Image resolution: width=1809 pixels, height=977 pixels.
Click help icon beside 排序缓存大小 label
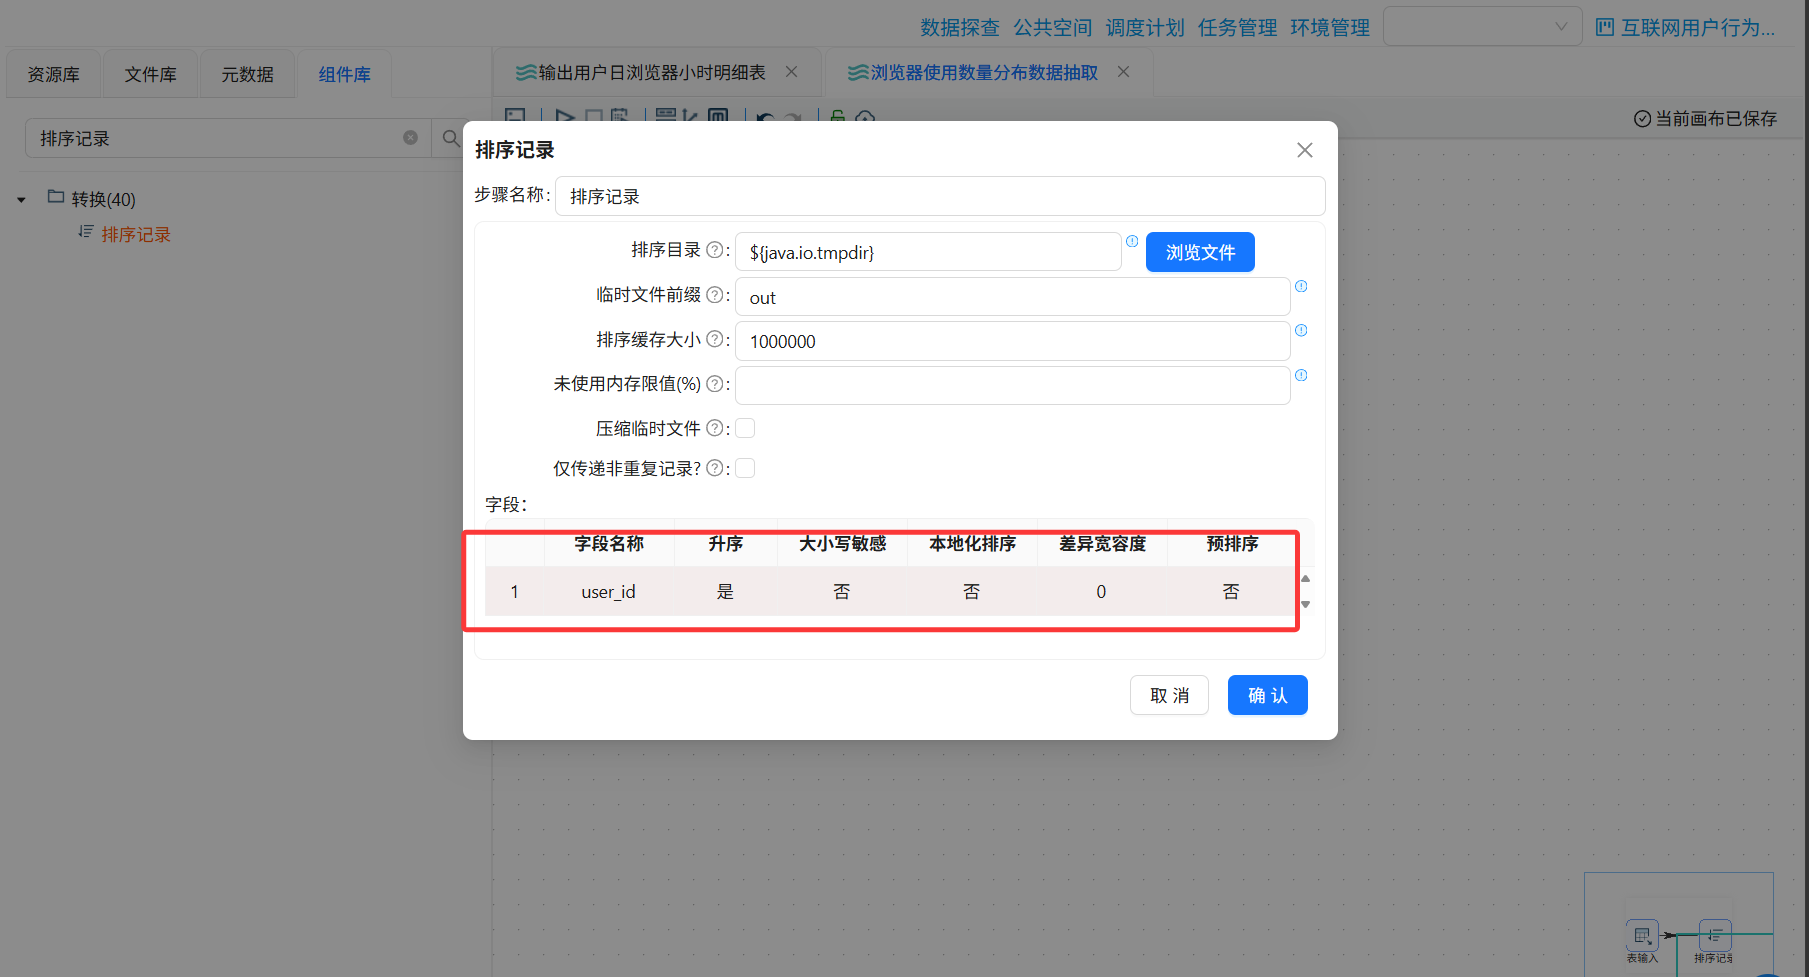click(714, 339)
